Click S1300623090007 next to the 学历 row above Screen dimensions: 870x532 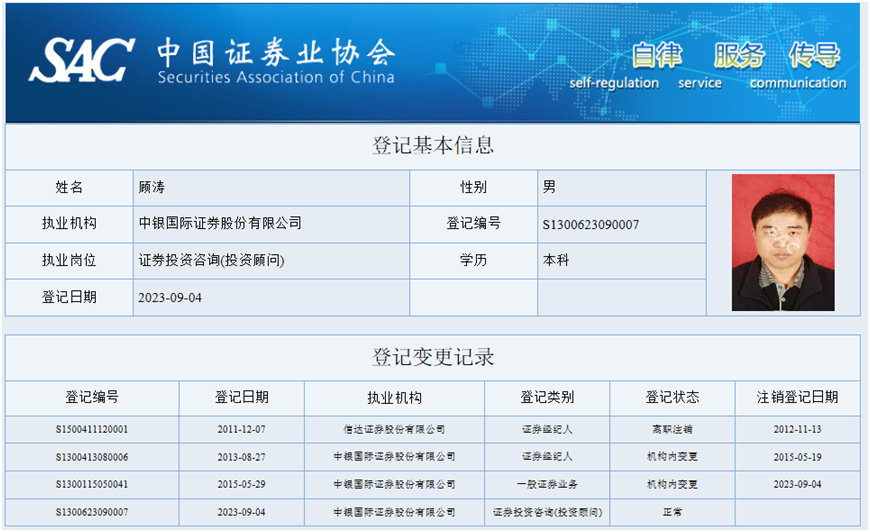591,225
